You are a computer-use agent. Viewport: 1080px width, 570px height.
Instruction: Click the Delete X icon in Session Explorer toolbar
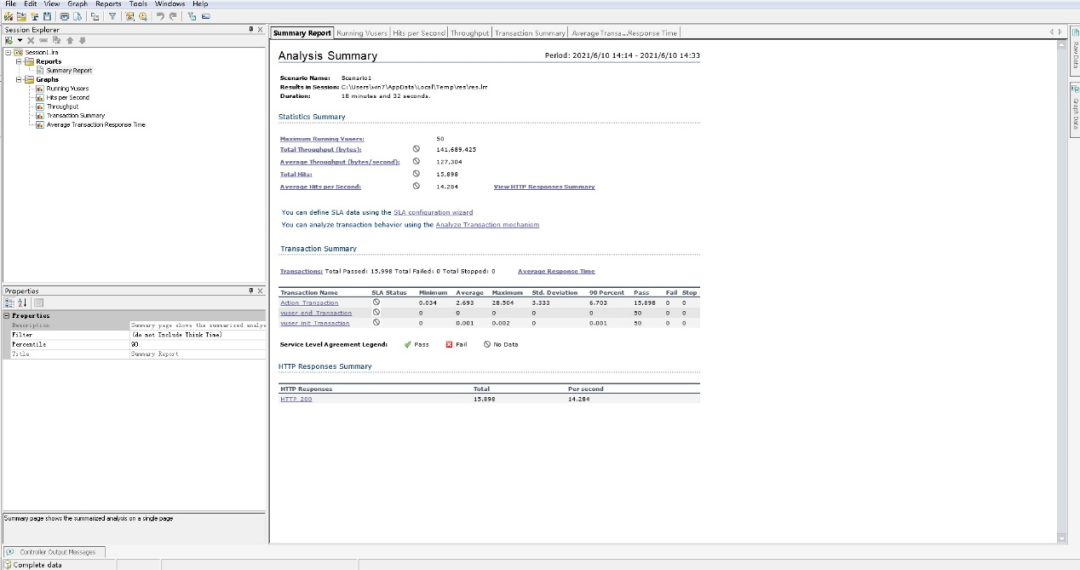pyautogui.click(x=31, y=41)
